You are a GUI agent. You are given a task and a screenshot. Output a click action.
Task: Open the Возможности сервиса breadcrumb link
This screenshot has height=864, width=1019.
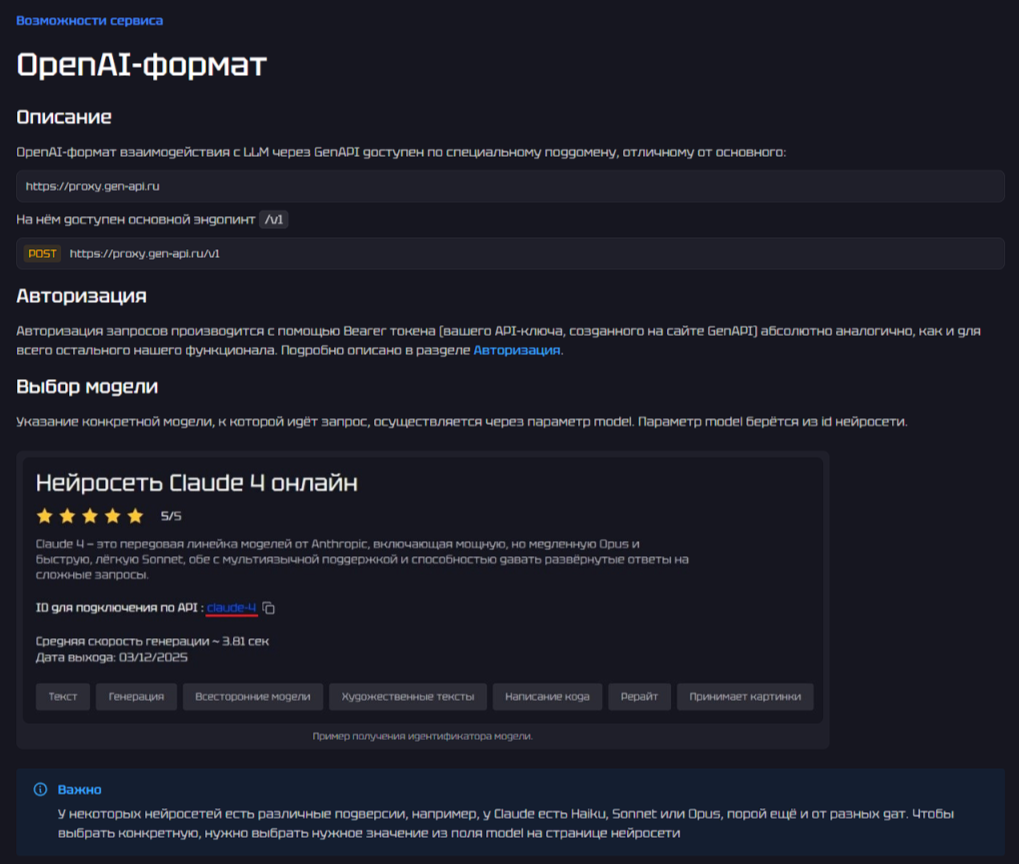point(89,20)
